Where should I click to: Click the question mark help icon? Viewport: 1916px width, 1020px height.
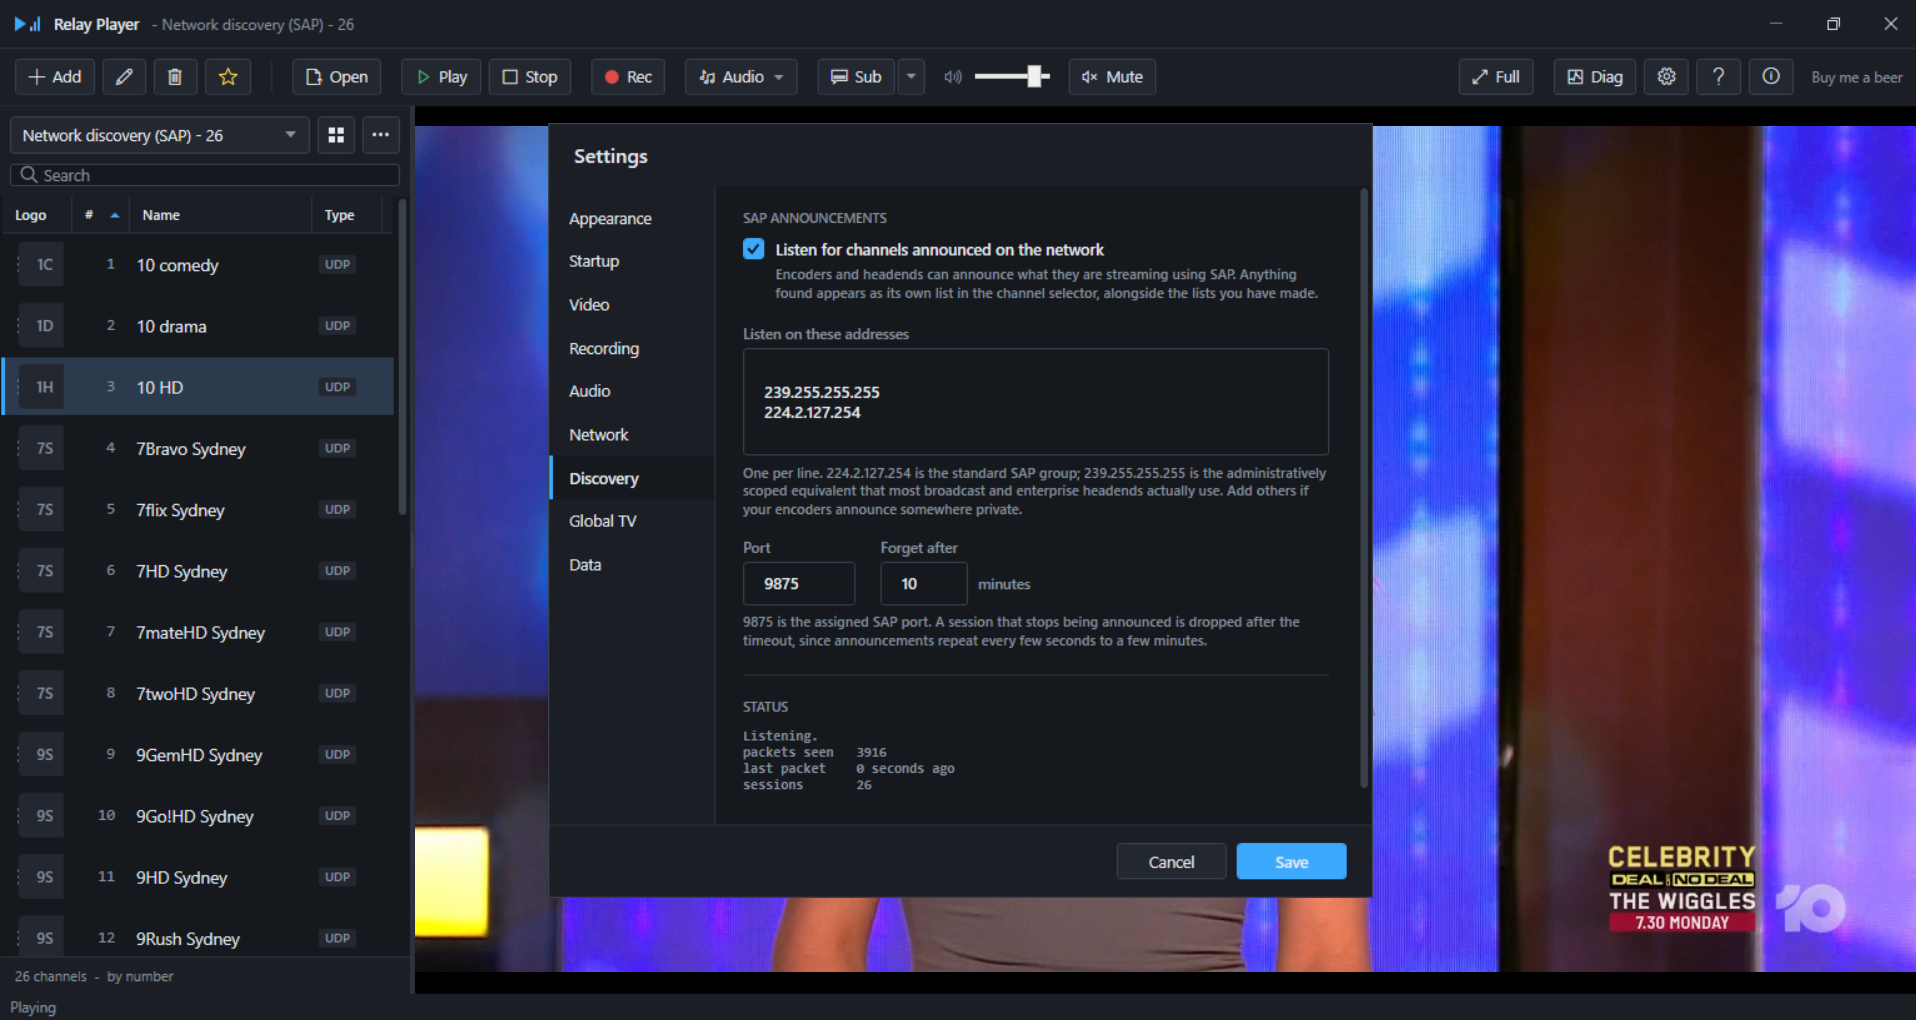[1718, 77]
